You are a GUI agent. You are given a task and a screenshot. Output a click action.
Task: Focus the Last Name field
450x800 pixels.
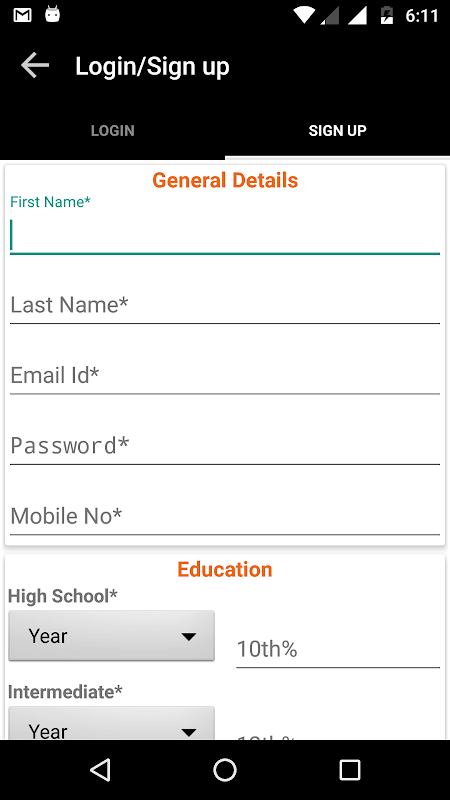tap(225, 305)
